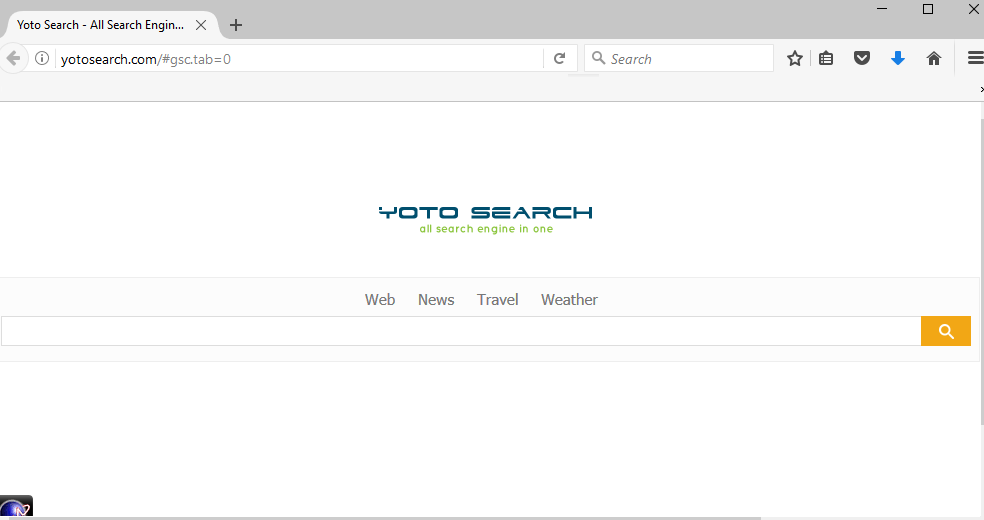Click the Yoto Search logo

pyautogui.click(x=485, y=218)
